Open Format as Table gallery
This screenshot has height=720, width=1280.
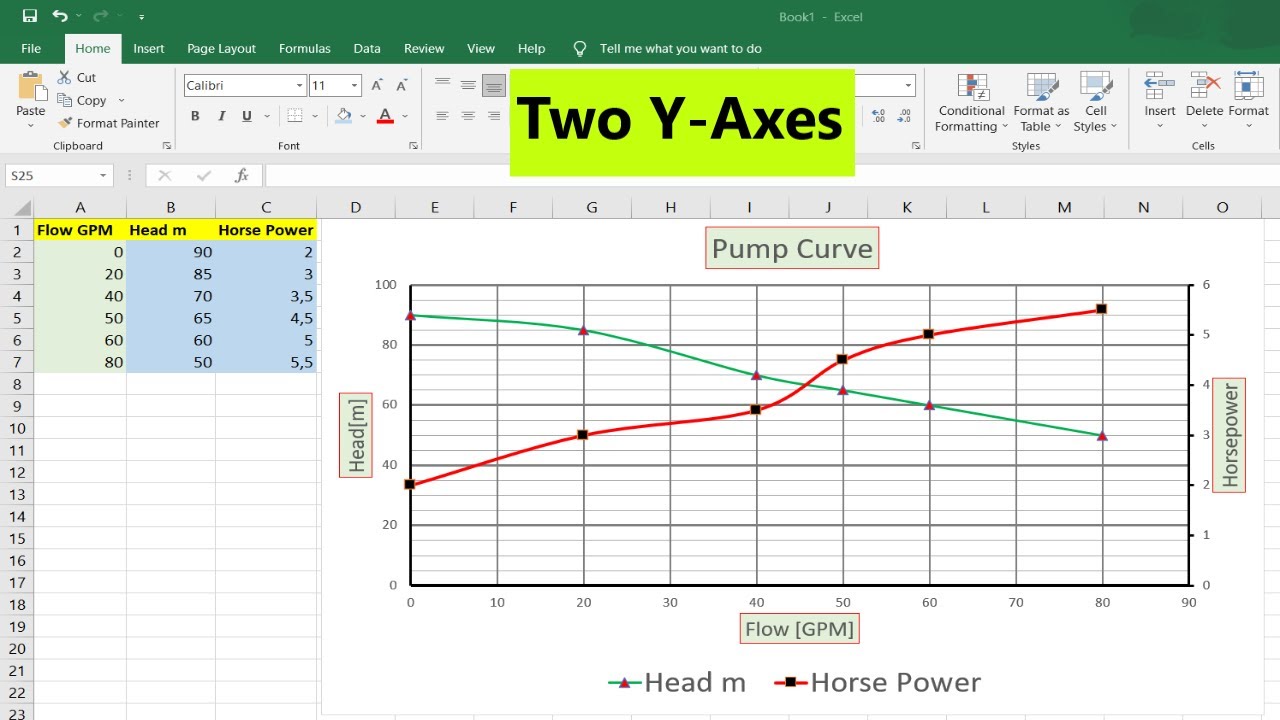[1041, 102]
